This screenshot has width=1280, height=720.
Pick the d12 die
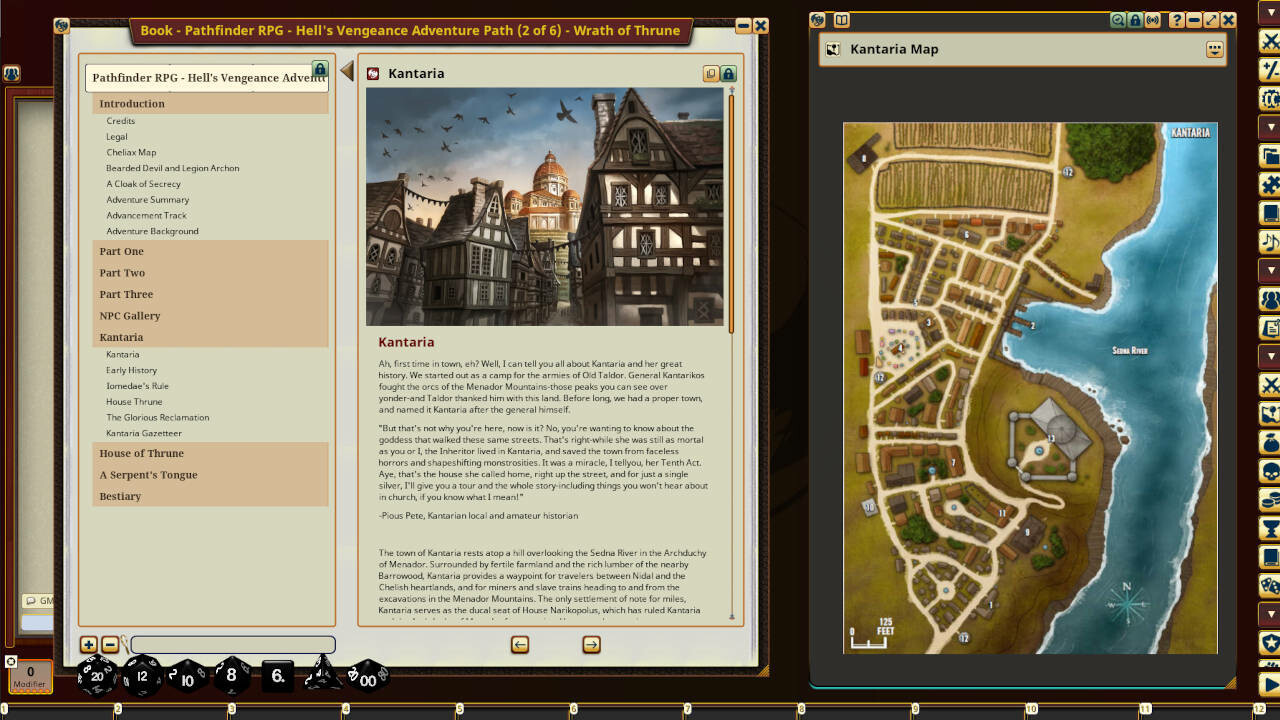142,677
